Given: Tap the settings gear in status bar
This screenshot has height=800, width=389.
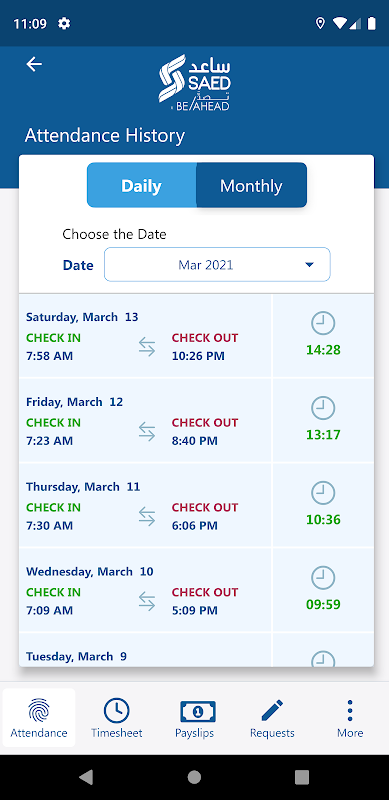Looking at the screenshot, I should pyautogui.click(x=64, y=23).
